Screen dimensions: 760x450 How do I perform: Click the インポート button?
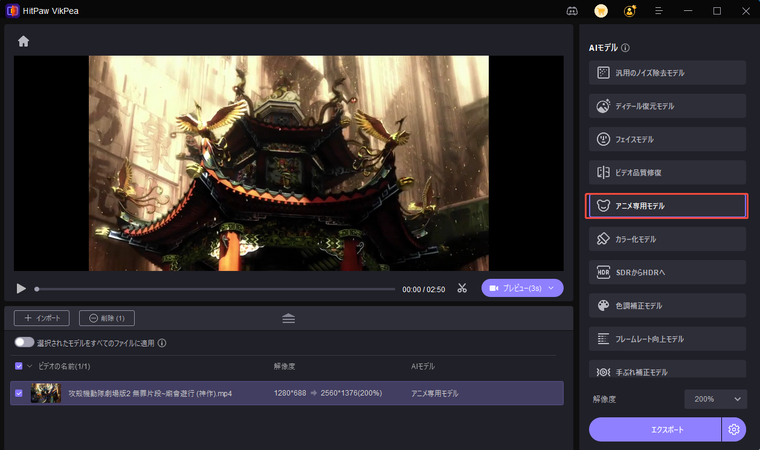[42, 318]
